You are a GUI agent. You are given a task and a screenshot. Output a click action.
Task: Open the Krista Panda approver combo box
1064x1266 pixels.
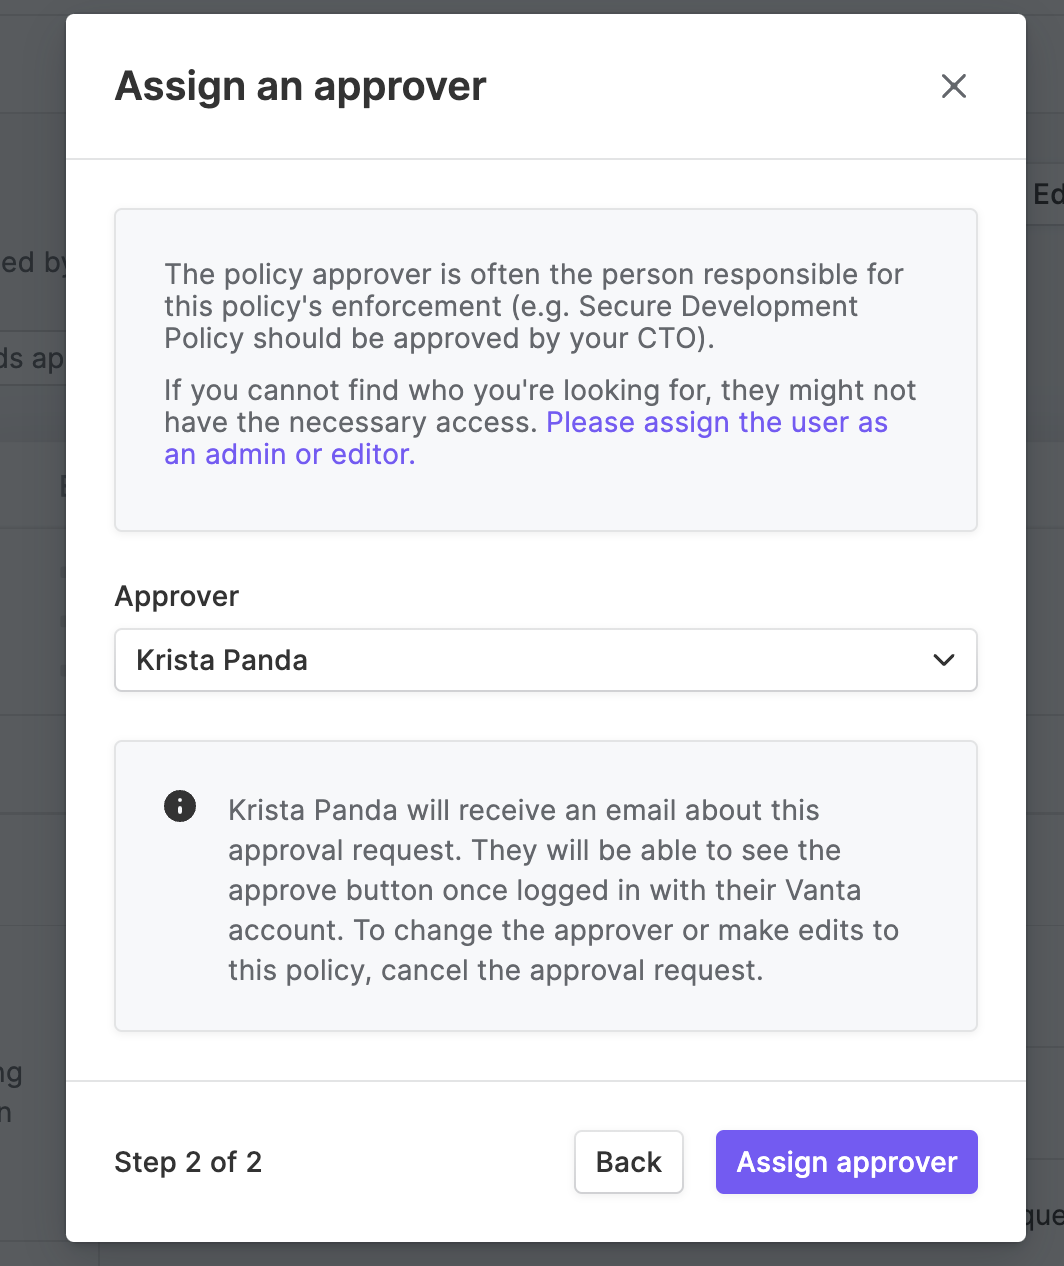(x=546, y=660)
